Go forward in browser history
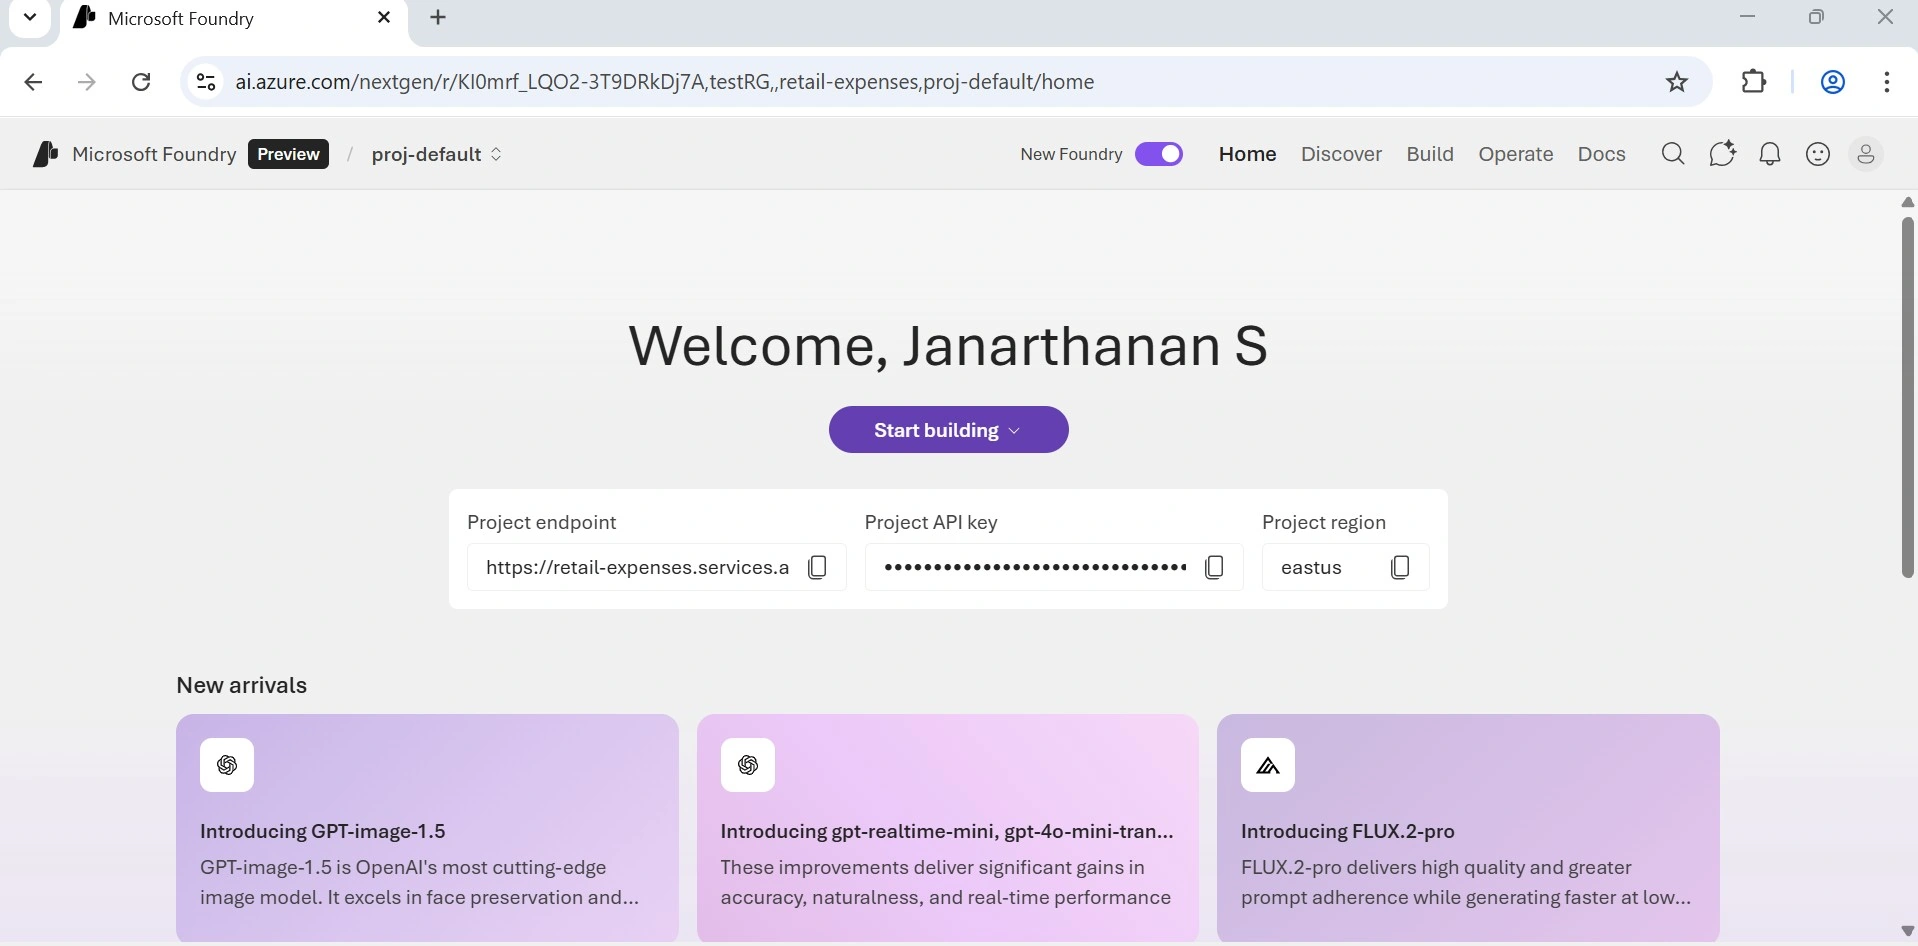Image resolution: width=1918 pixels, height=946 pixels. click(x=87, y=82)
